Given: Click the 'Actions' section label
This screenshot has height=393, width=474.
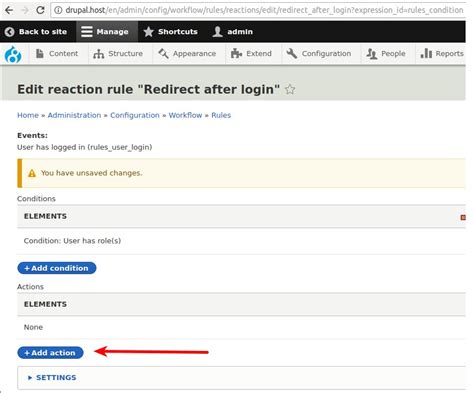Looking at the screenshot, I should click(x=30, y=287).
